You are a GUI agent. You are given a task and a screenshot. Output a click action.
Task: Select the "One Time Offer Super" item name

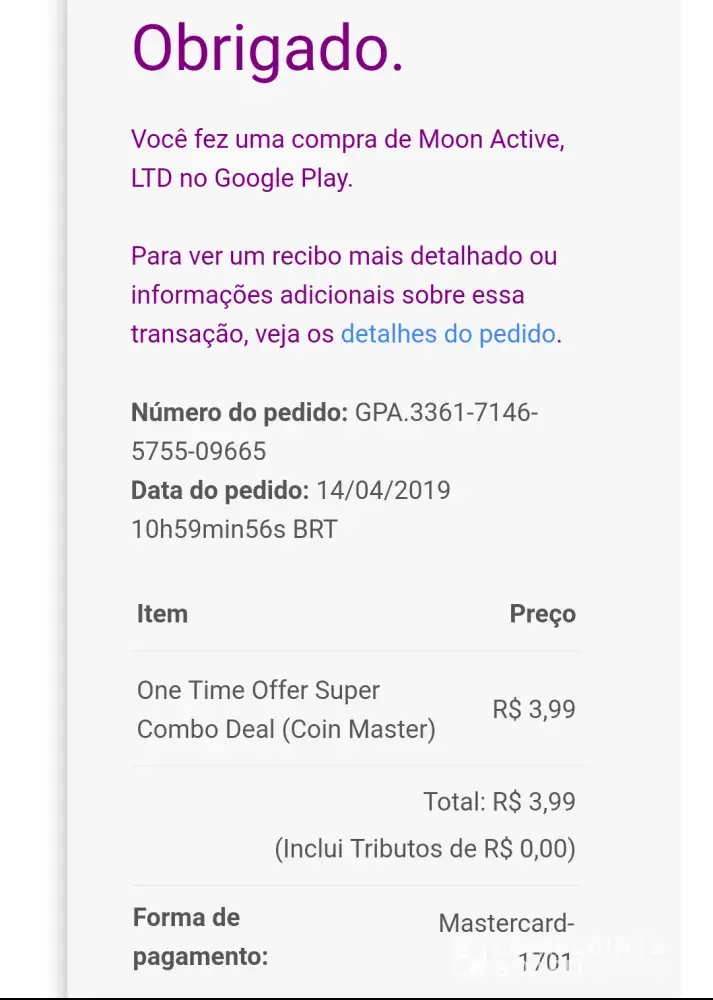(x=258, y=690)
